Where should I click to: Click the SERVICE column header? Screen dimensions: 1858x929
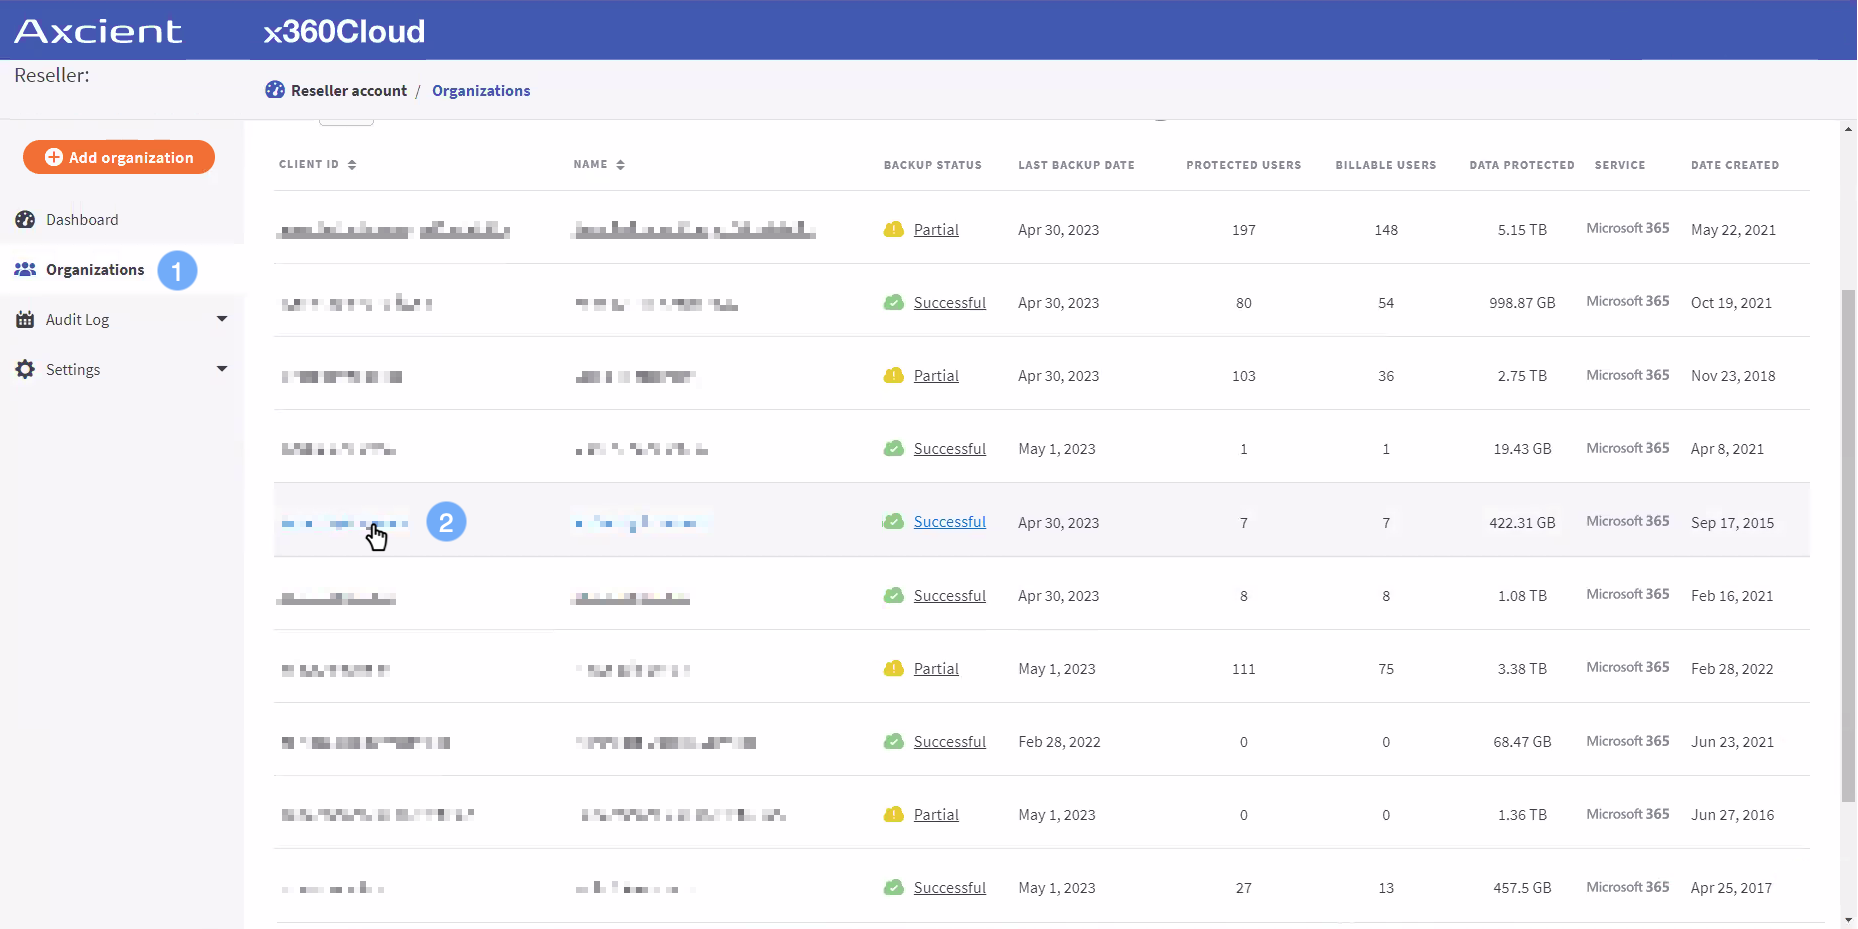point(1619,165)
